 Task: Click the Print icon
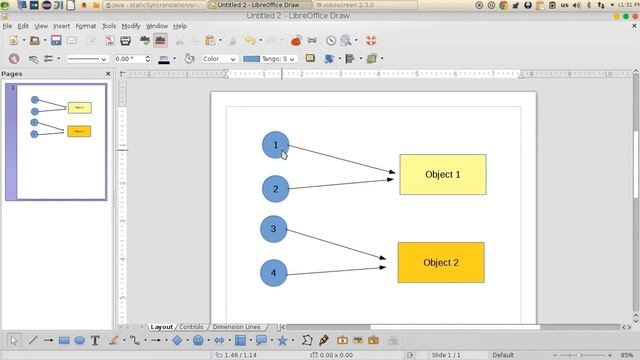(126, 40)
